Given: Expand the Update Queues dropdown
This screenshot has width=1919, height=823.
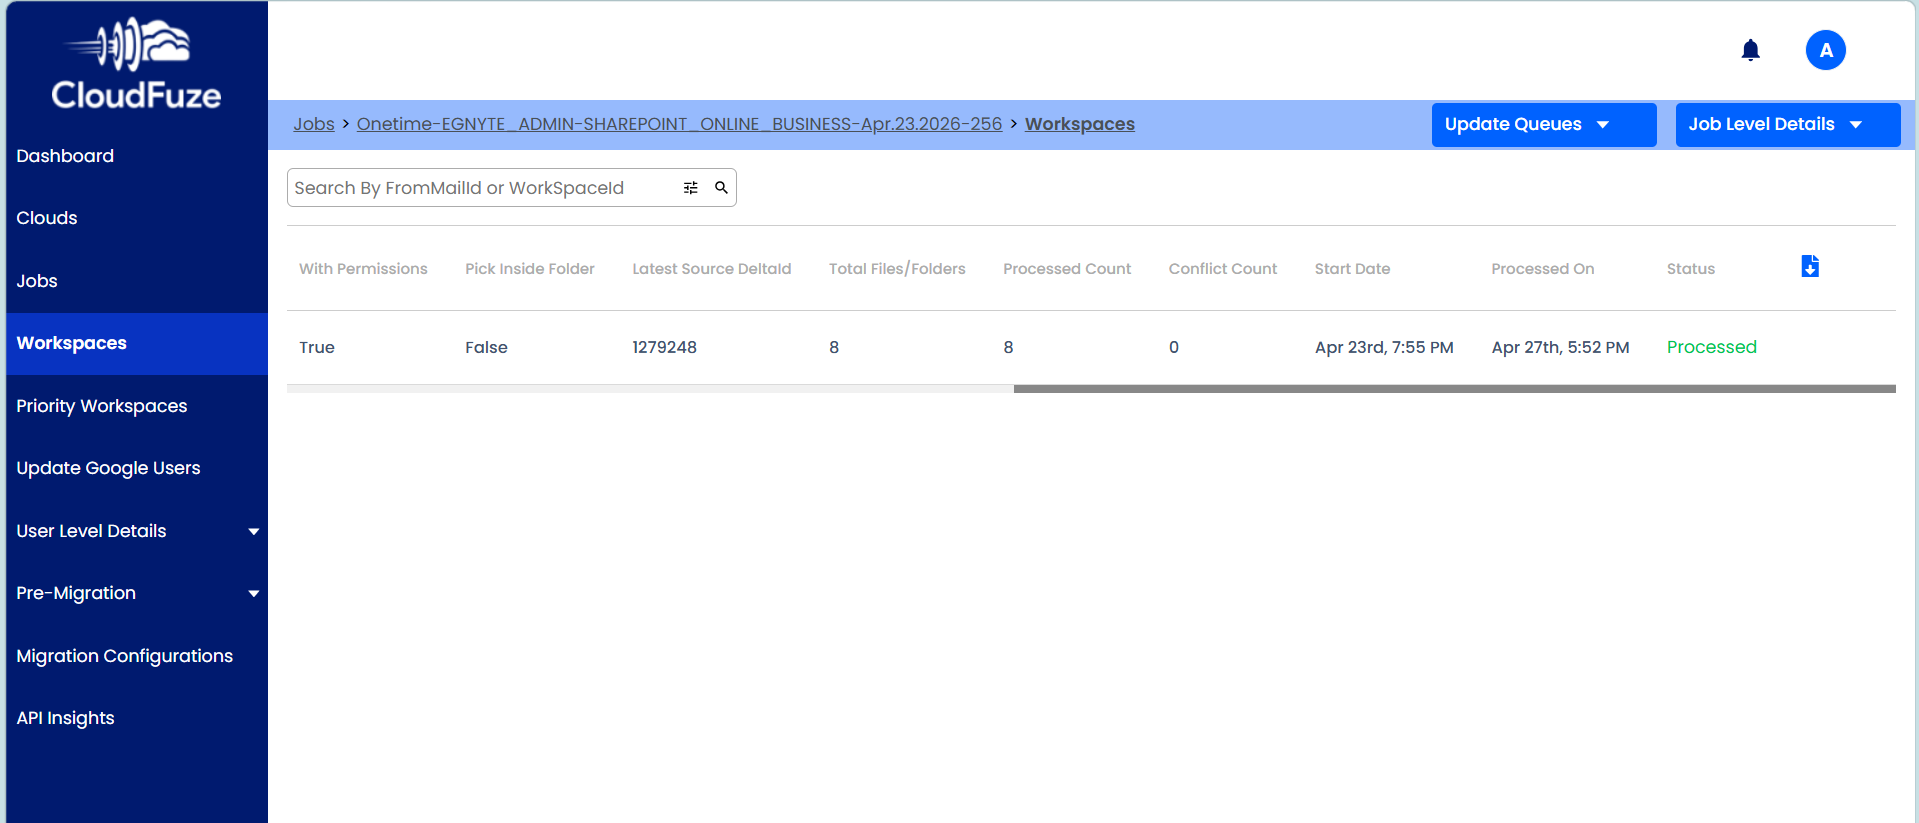Looking at the screenshot, I should click(1544, 125).
